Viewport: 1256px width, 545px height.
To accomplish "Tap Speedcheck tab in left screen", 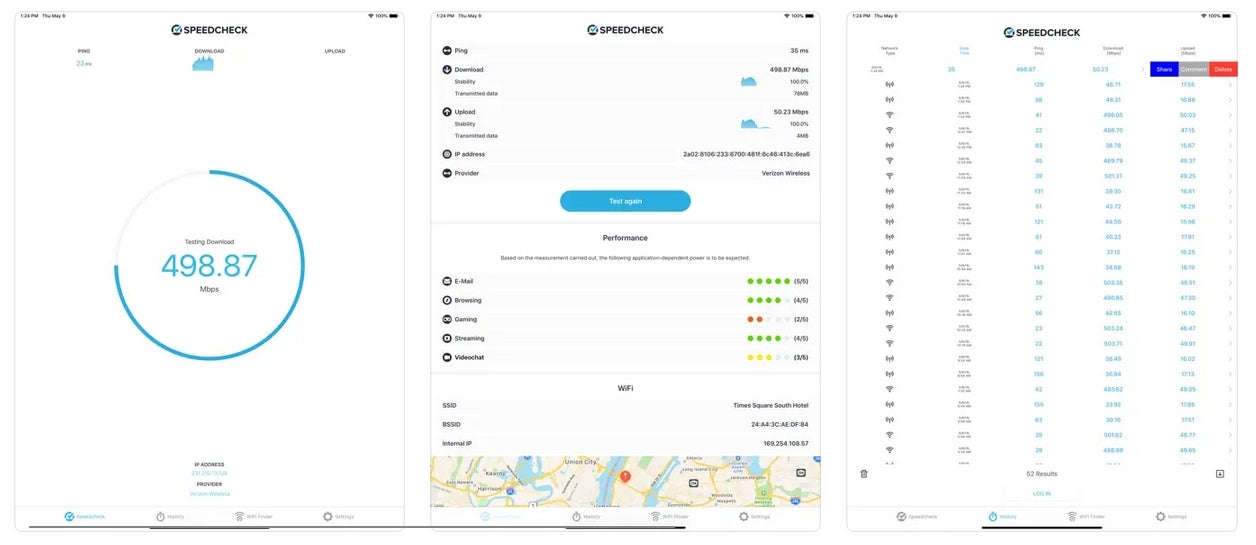I will tap(84, 517).
